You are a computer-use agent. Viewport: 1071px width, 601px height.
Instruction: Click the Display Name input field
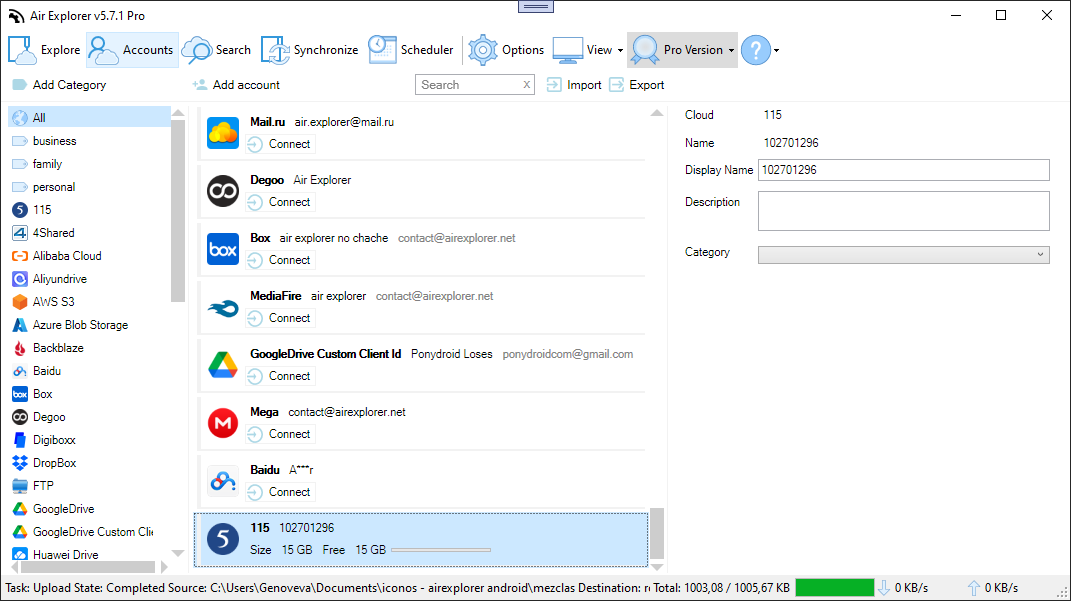903,170
